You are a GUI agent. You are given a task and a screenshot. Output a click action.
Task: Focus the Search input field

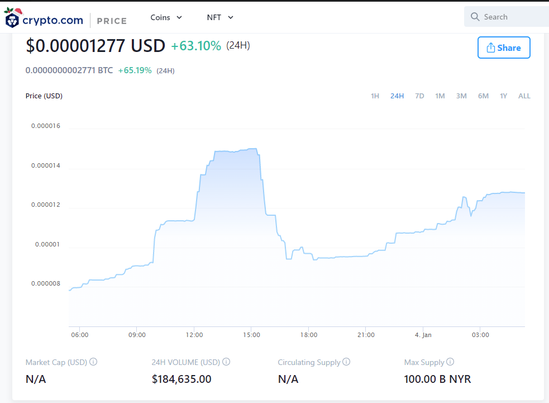pyautogui.click(x=508, y=17)
